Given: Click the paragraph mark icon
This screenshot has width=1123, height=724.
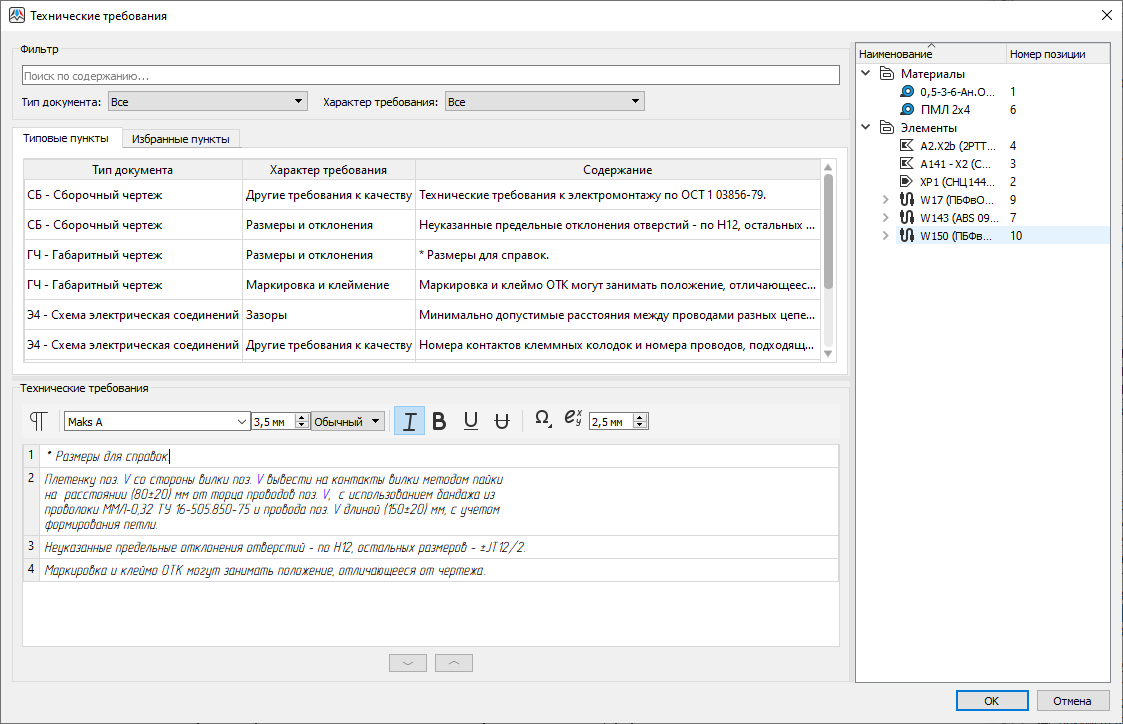Looking at the screenshot, I should [x=39, y=421].
